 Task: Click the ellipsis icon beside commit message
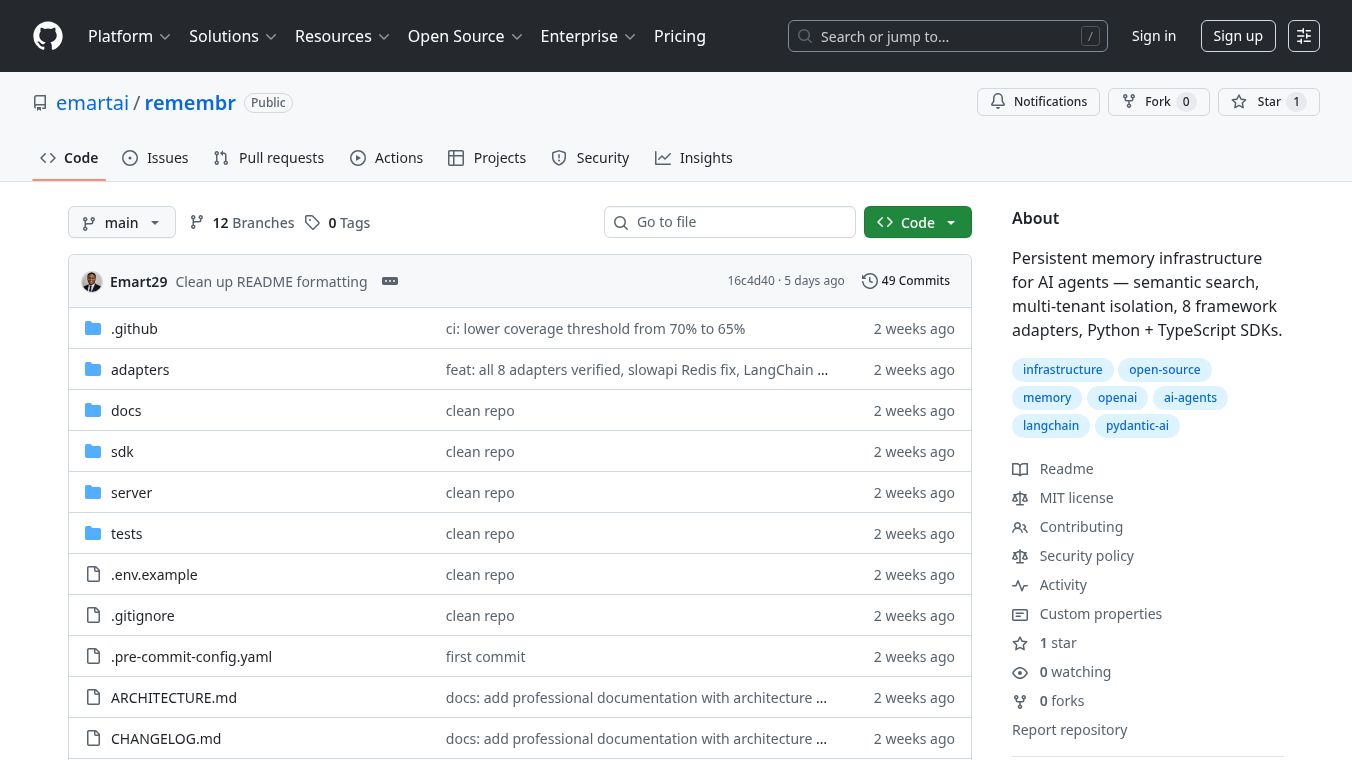(x=390, y=281)
